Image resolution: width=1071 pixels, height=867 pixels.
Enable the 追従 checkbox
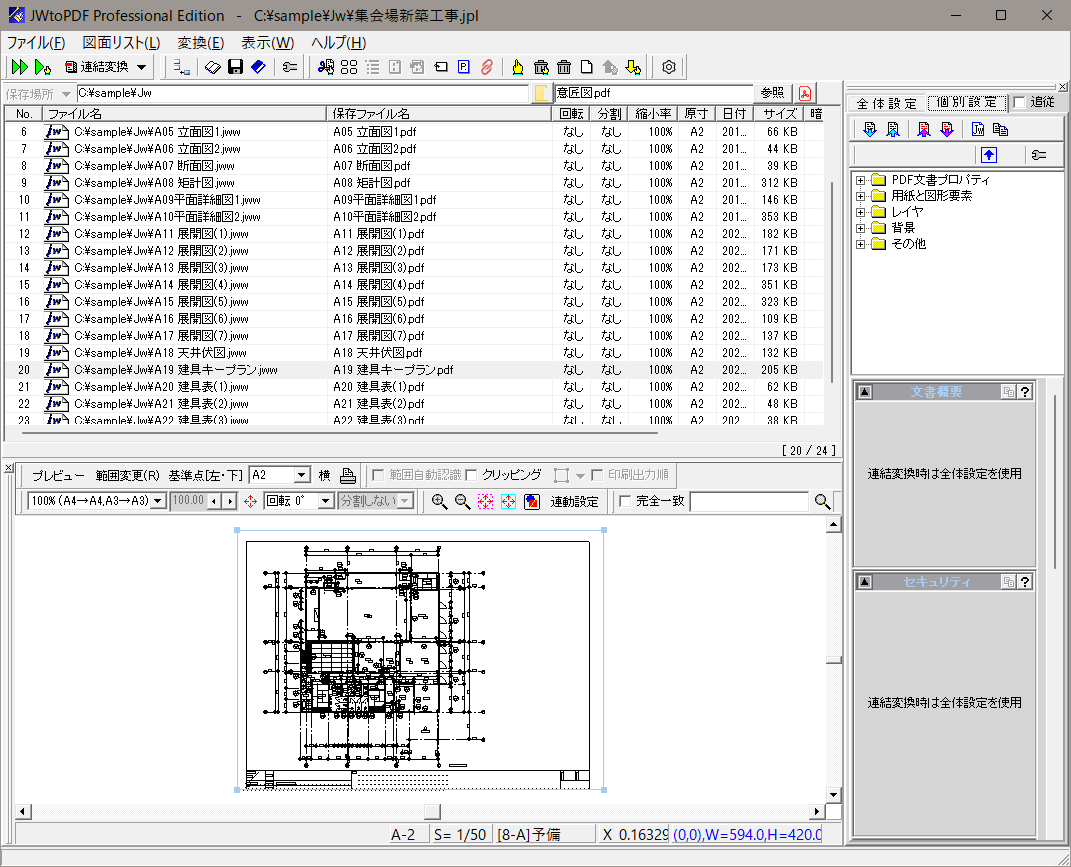click(x=1019, y=103)
